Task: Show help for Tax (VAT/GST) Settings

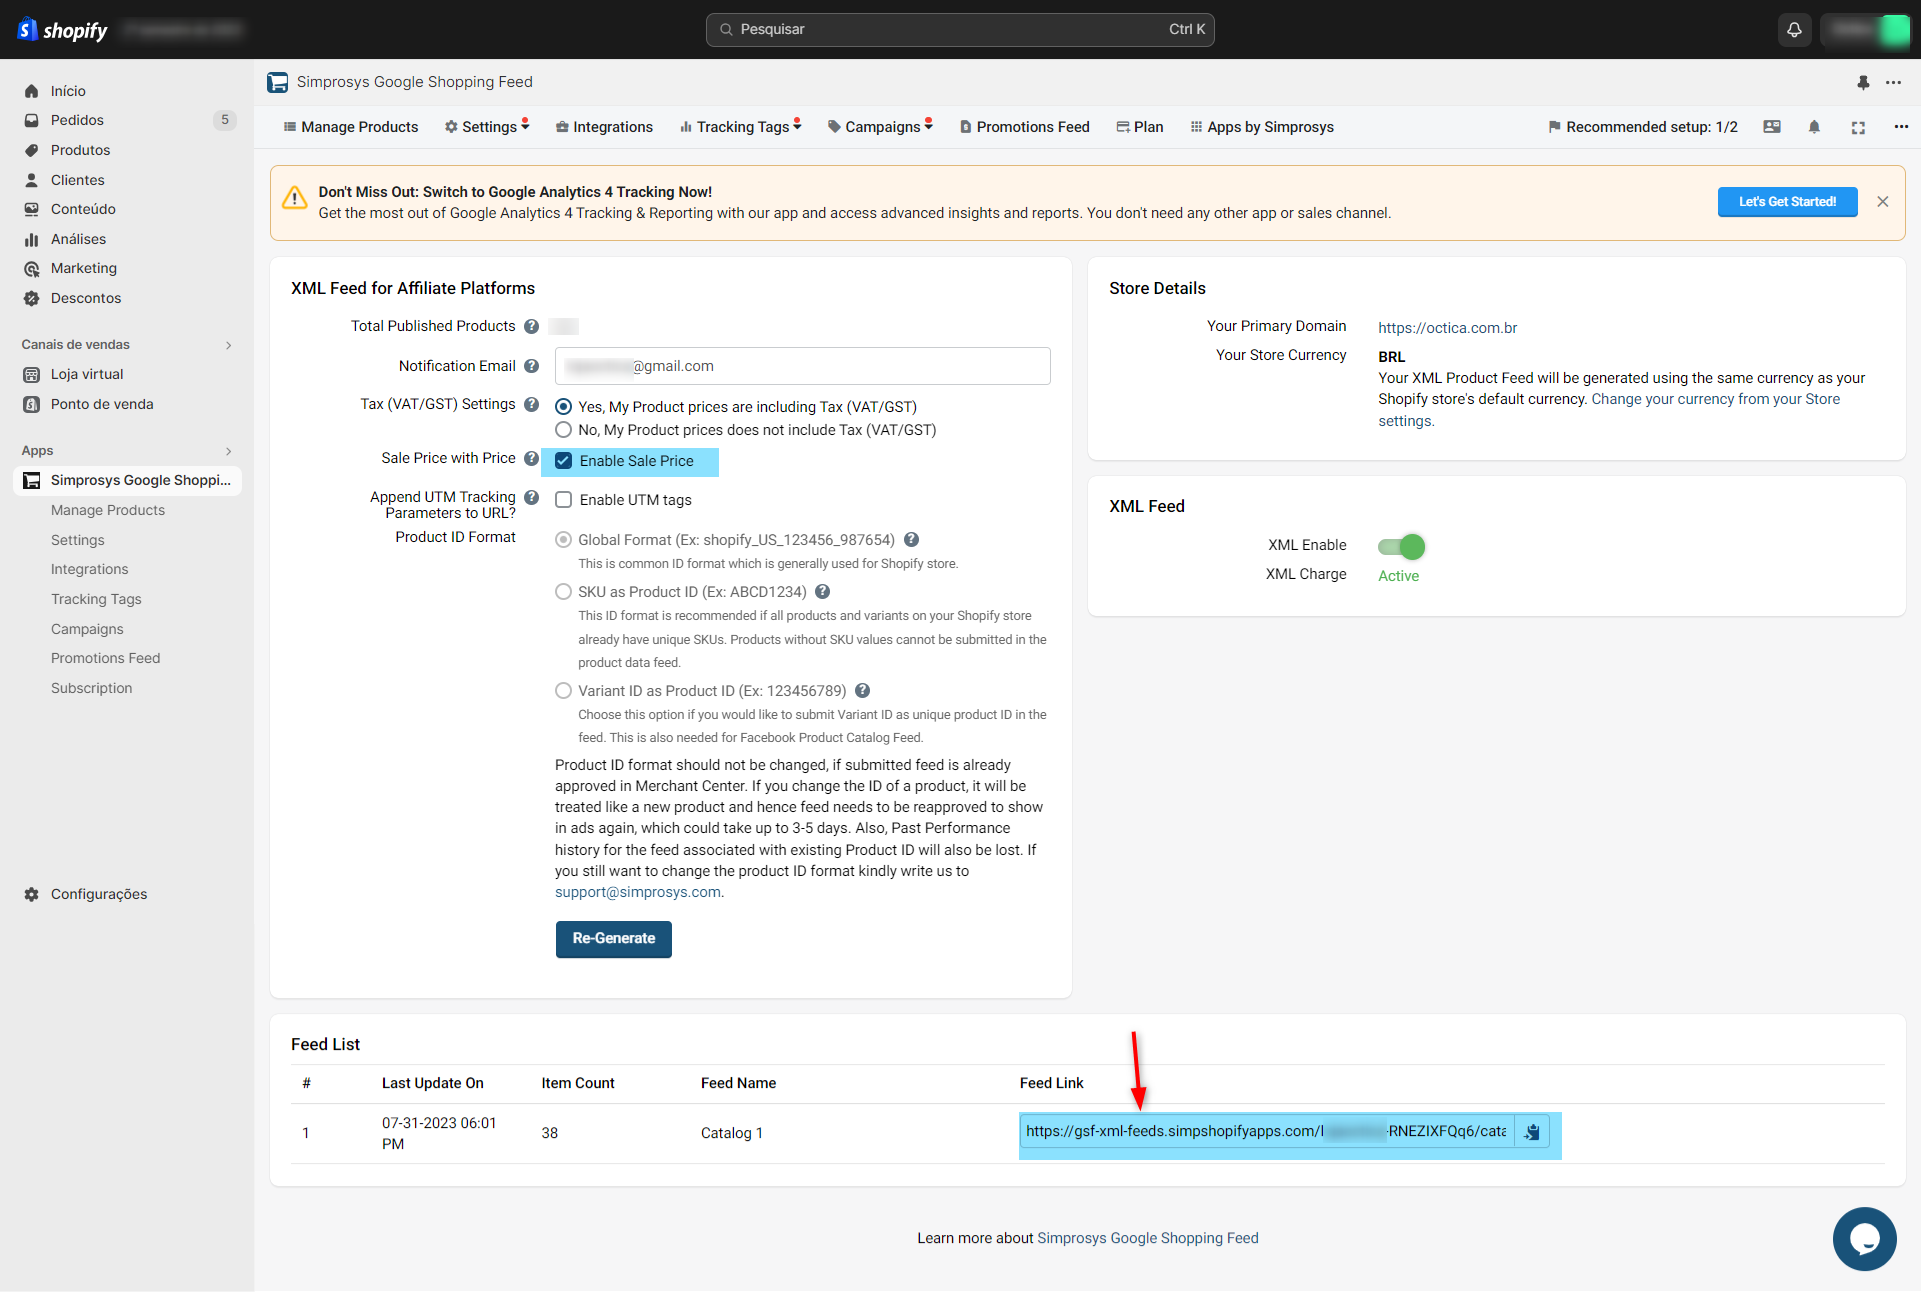Action: coord(531,404)
